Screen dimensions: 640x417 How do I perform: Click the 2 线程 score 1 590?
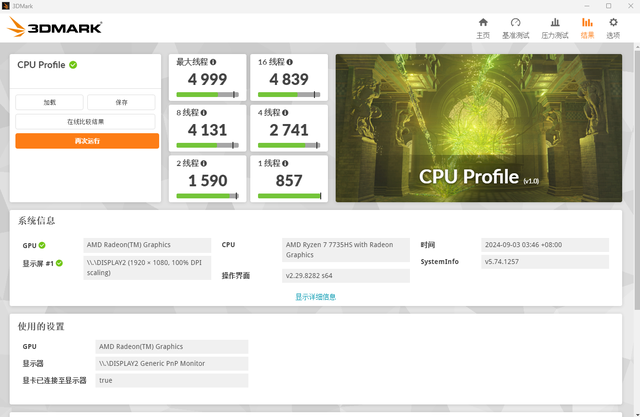point(207,181)
